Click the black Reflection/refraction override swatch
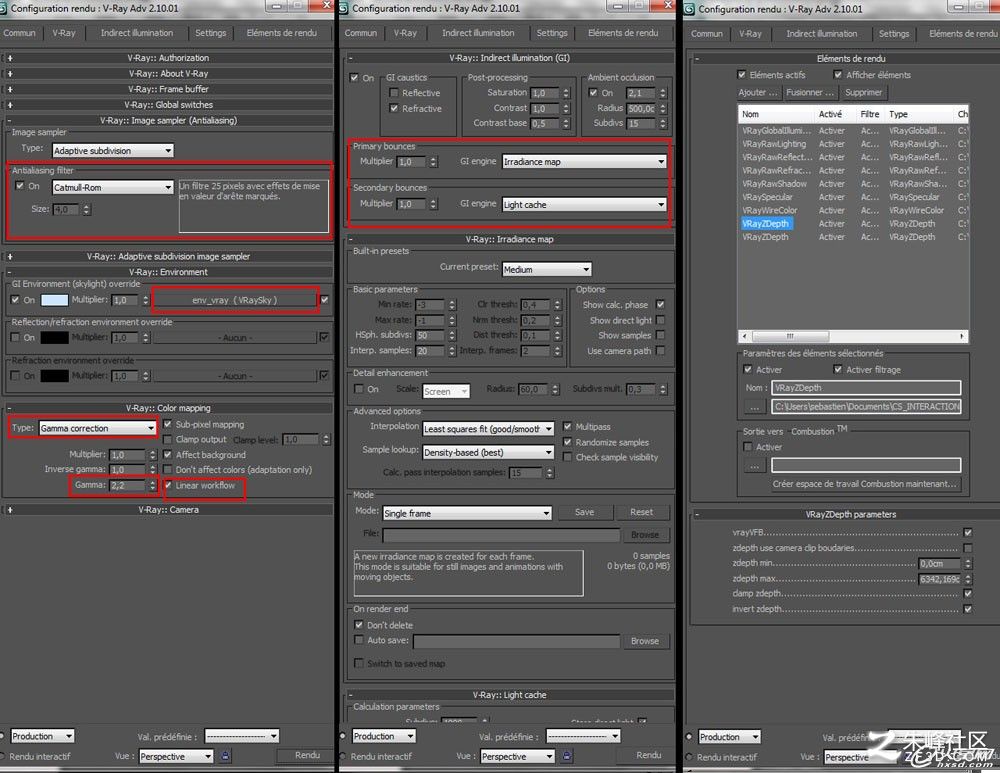Image resolution: width=1000 pixels, height=773 pixels. (x=54, y=337)
